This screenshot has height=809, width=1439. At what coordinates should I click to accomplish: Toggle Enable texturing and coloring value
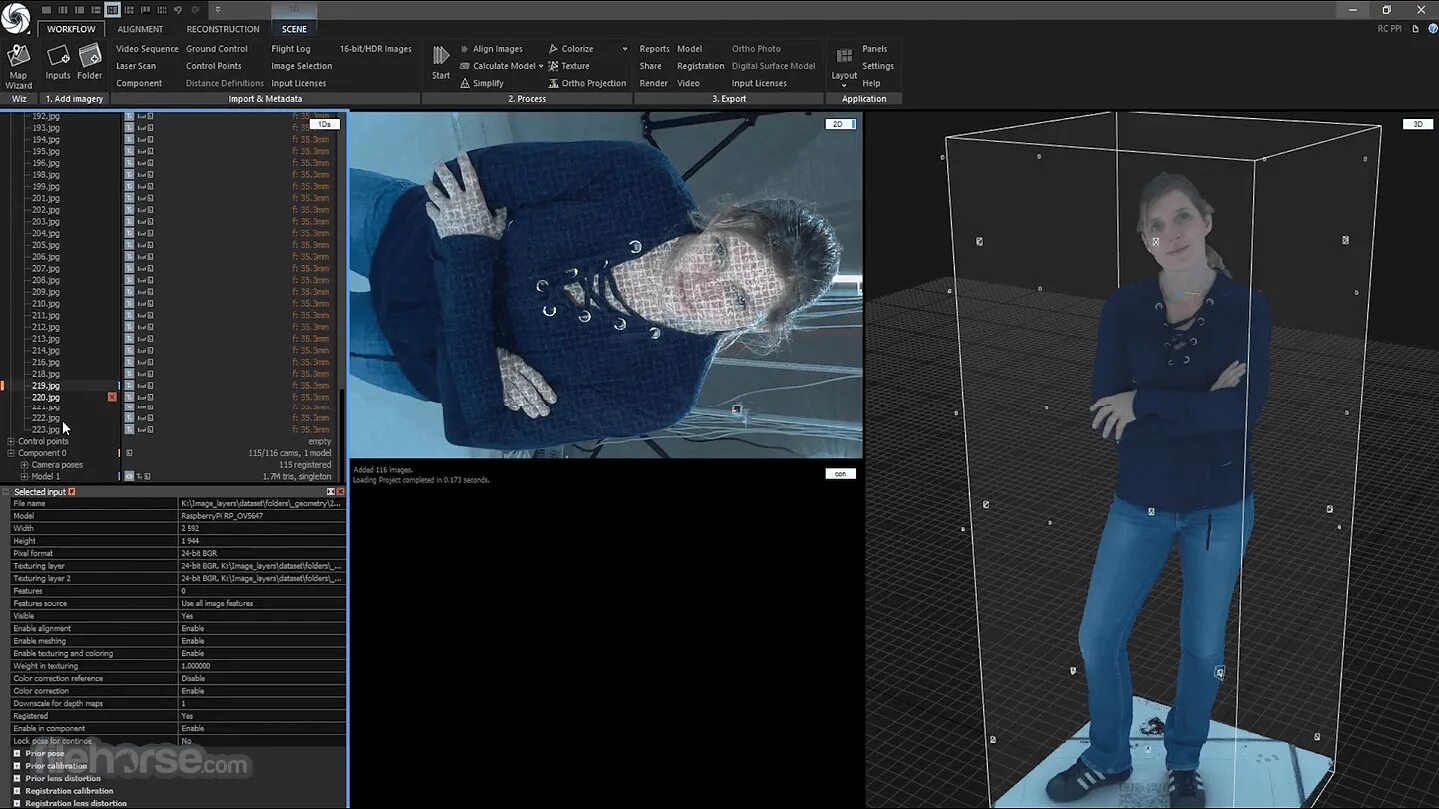pos(263,654)
